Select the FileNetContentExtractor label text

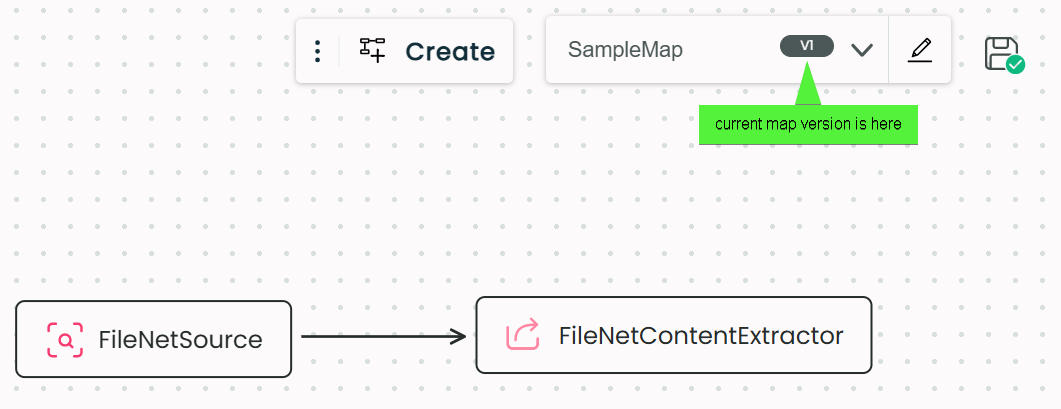(701, 336)
